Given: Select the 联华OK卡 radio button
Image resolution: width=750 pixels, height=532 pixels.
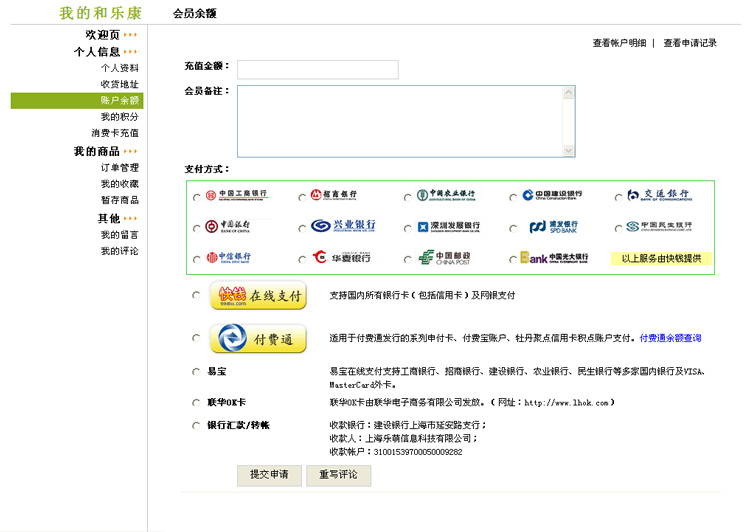Looking at the screenshot, I should point(196,403).
